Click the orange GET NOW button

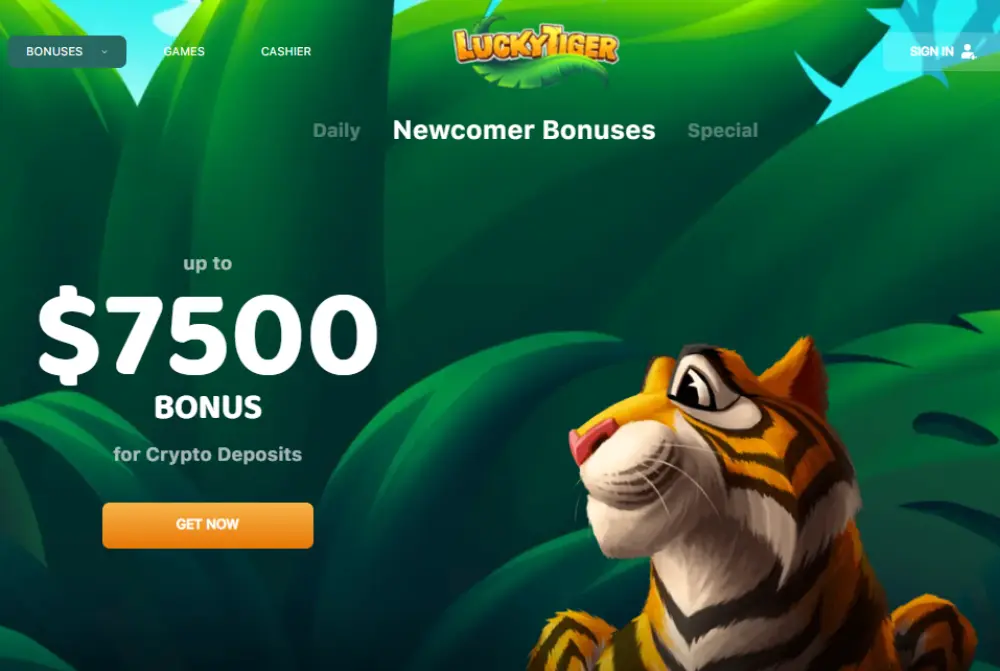[x=208, y=525]
